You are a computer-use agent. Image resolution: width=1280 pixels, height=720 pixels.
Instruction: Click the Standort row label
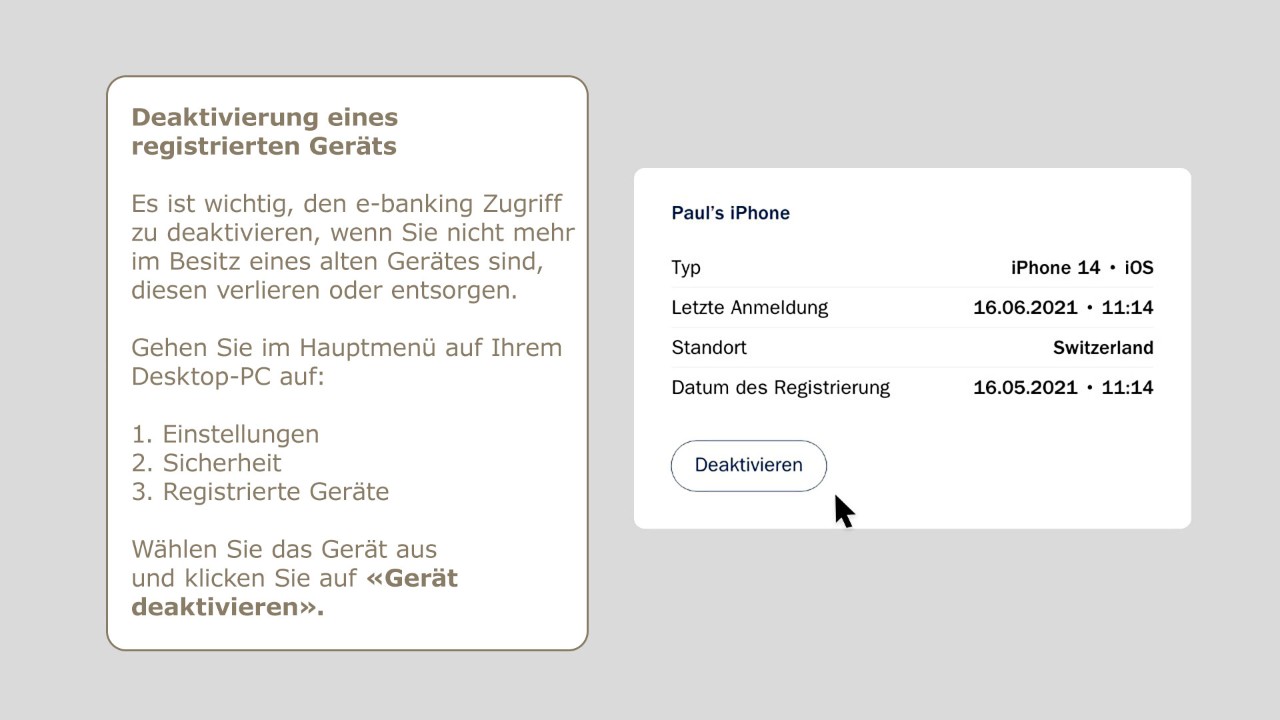tap(709, 348)
